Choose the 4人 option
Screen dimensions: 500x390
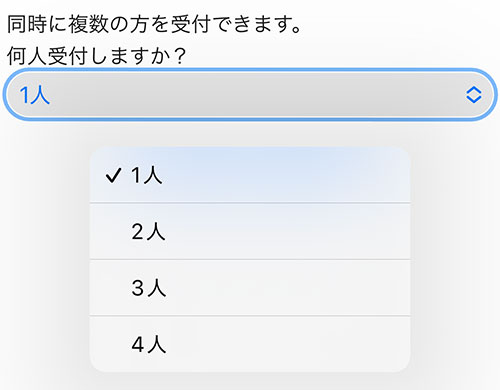(250, 344)
